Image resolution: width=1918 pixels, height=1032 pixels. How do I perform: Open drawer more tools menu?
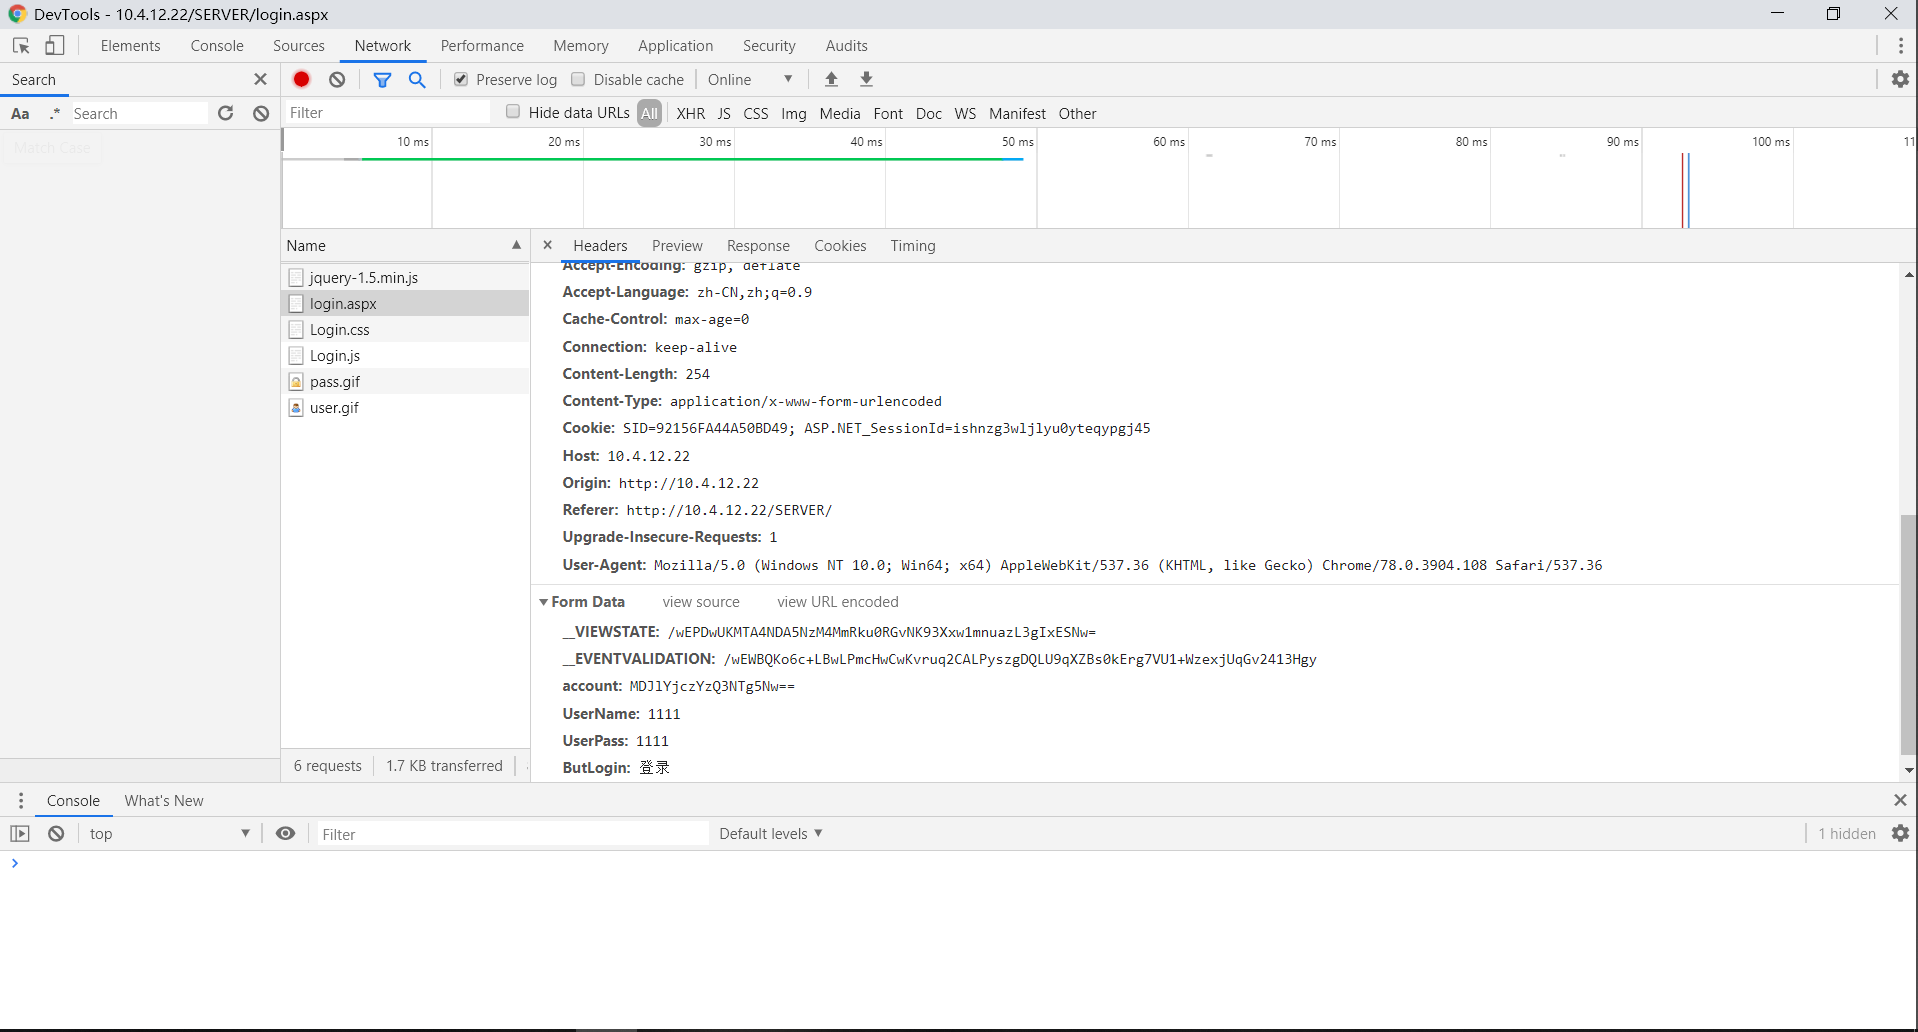click(x=21, y=800)
